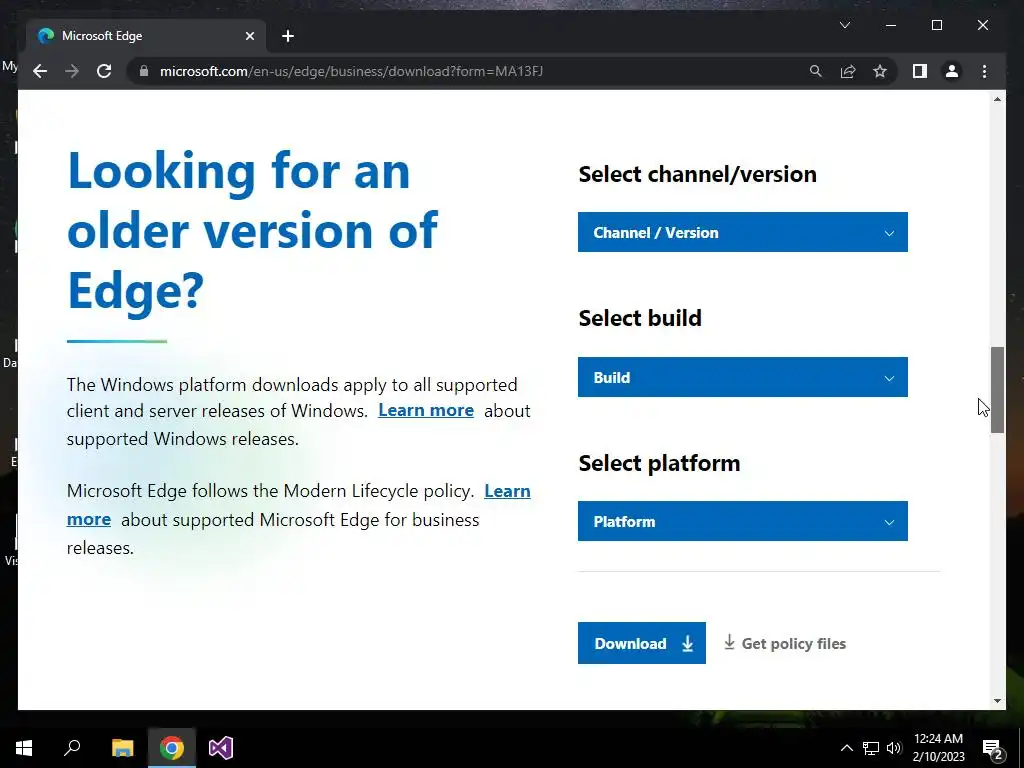
Task: Click the scrollbar down arrow
Action: (997, 701)
